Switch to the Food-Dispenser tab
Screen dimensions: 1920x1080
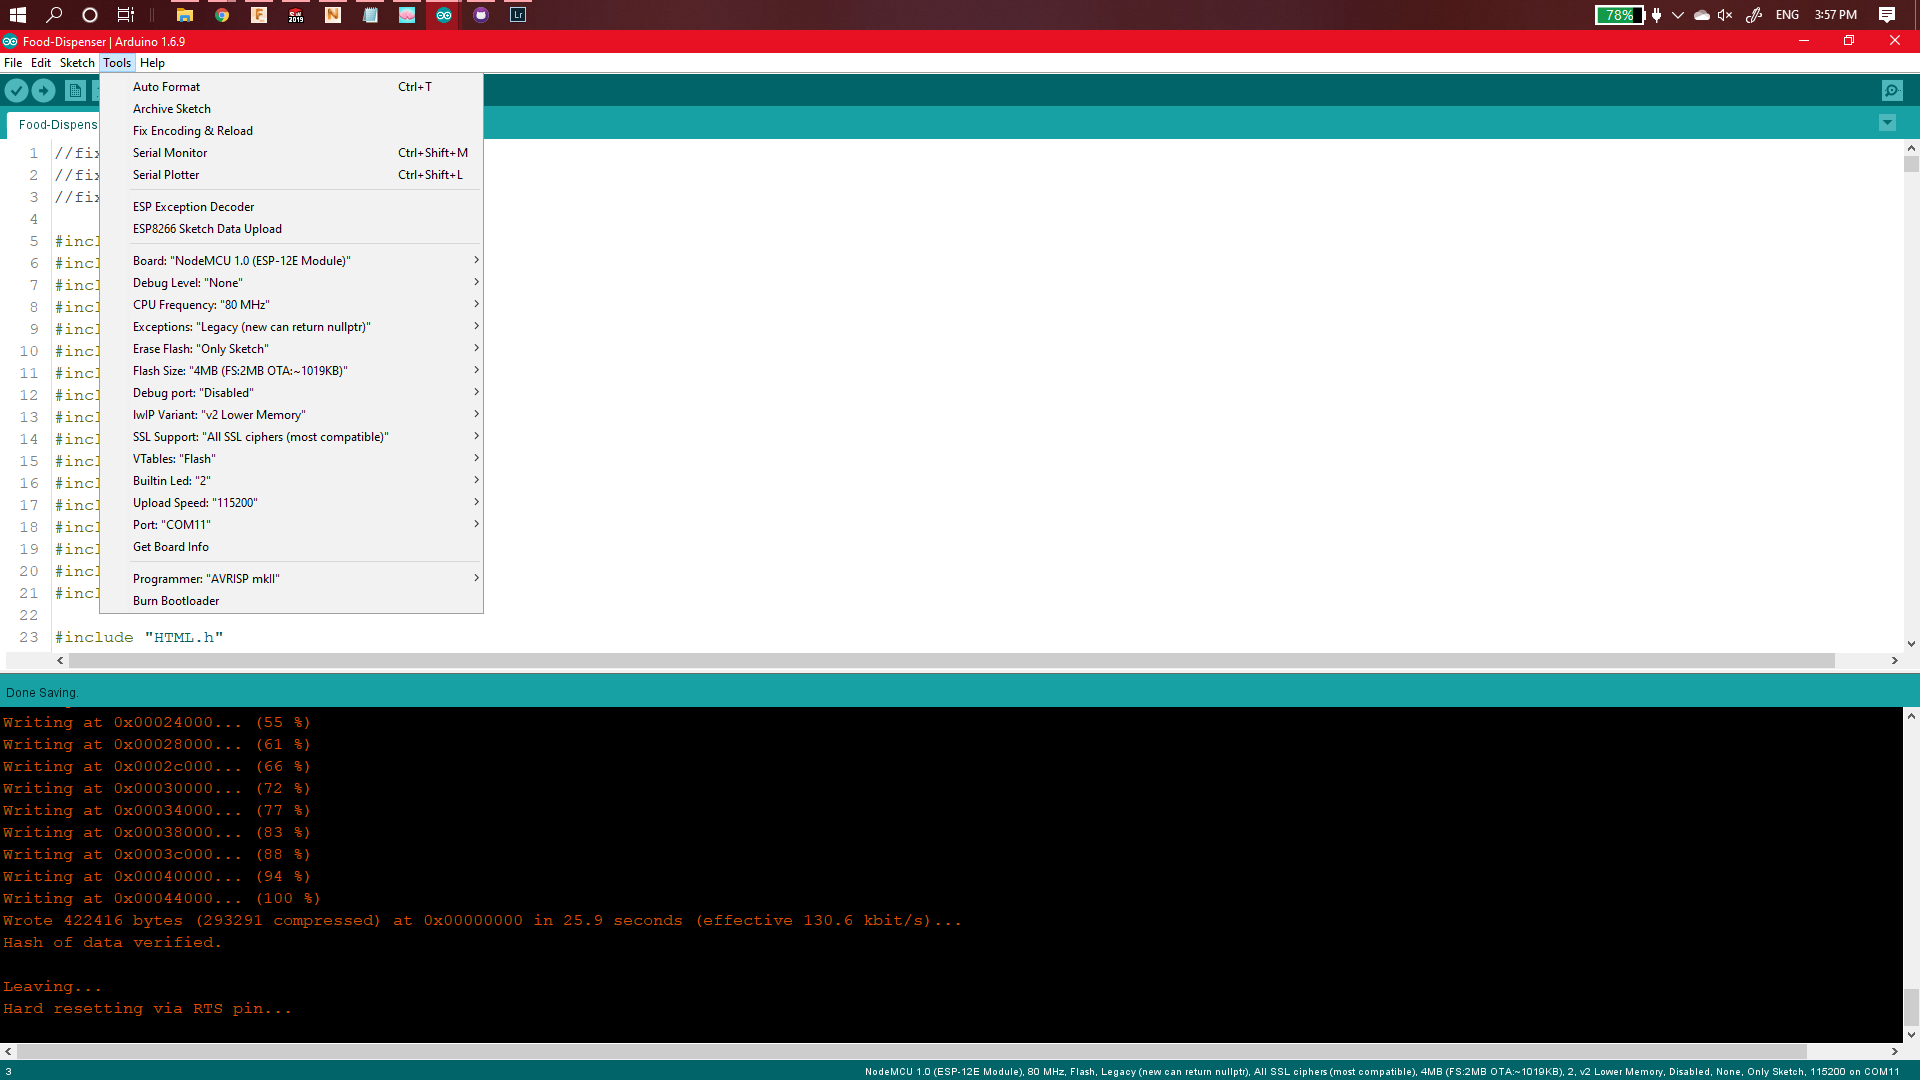point(56,124)
